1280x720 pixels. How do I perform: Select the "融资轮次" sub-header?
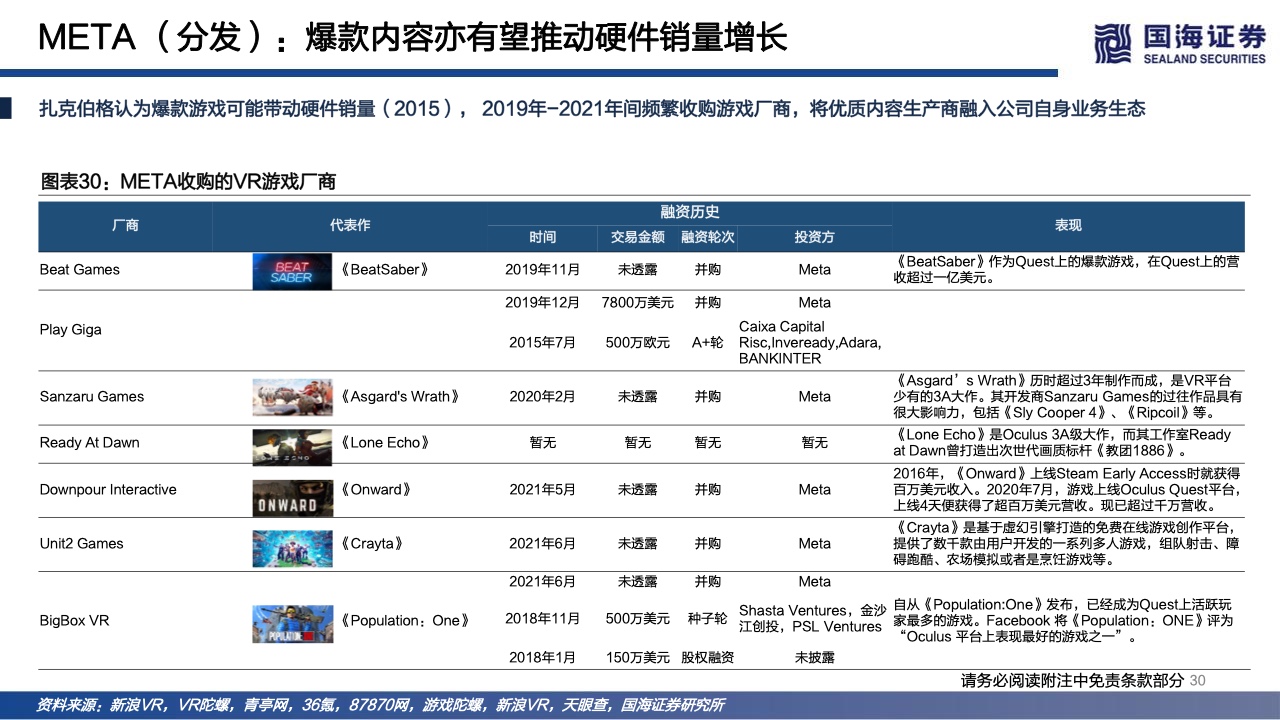(x=708, y=238)
